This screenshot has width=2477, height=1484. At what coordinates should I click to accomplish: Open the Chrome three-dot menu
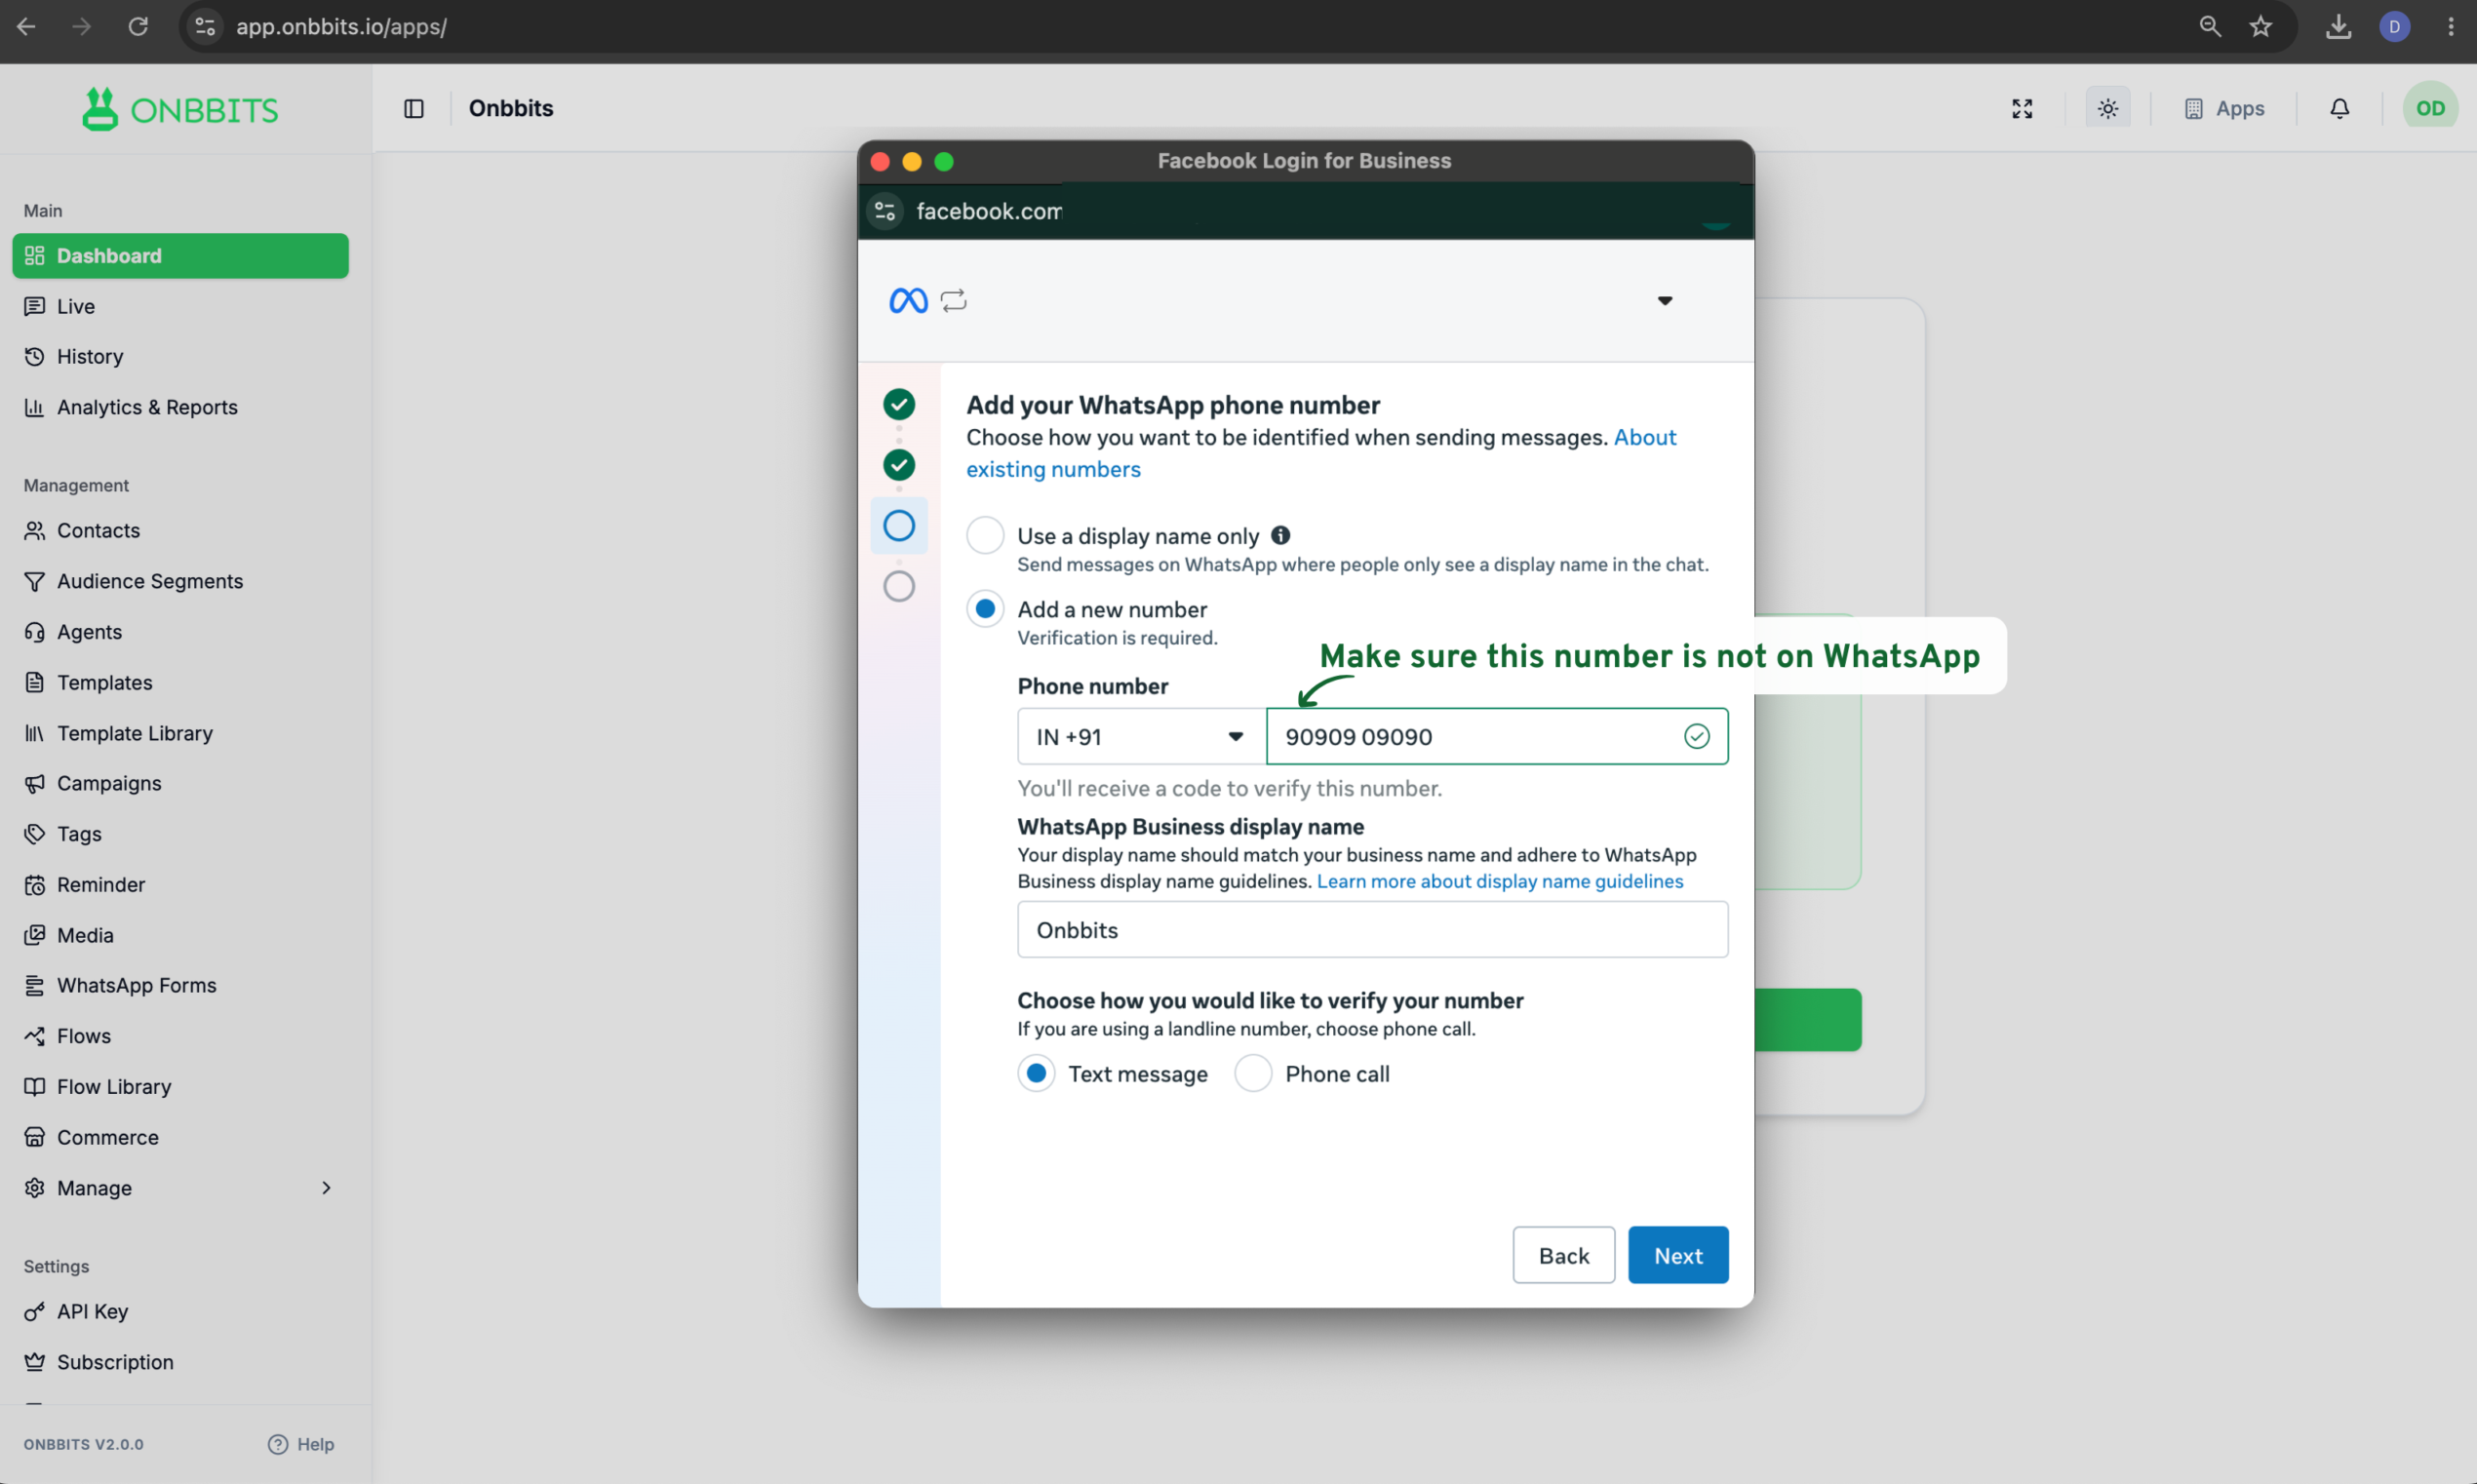(2450, 27)
